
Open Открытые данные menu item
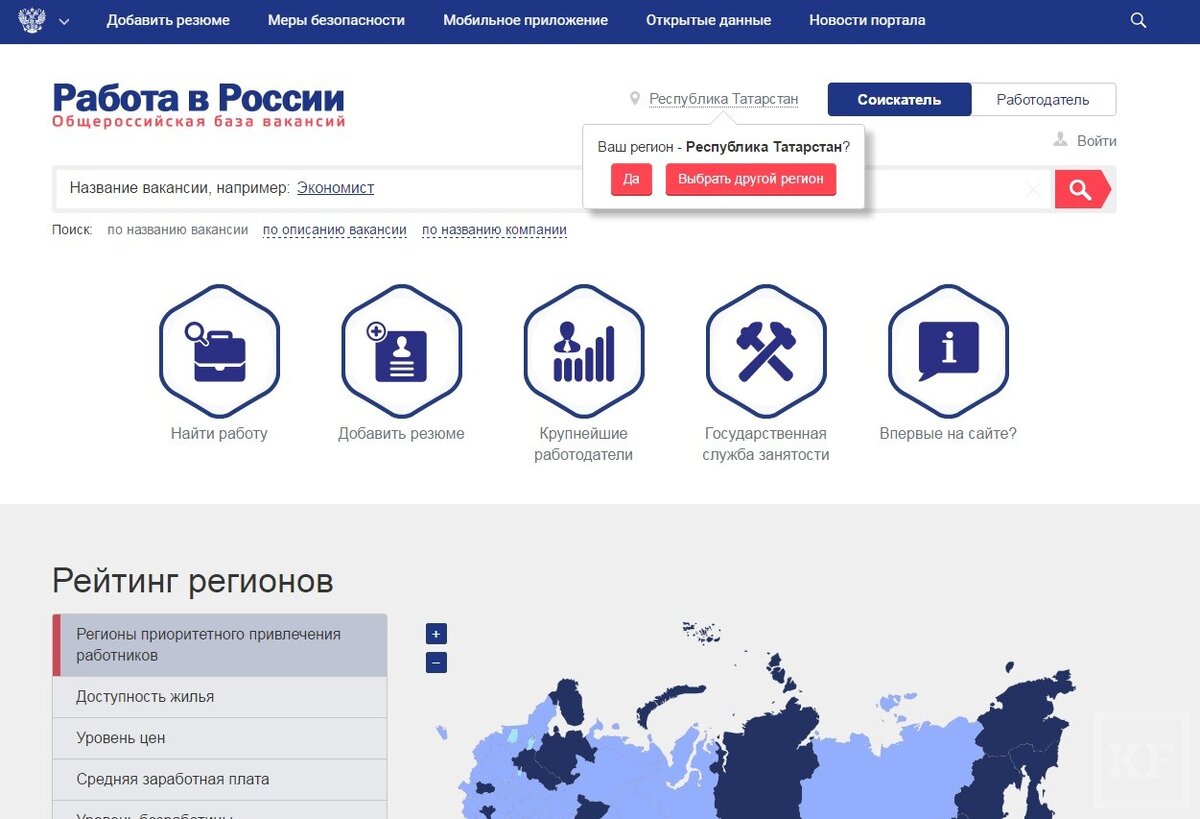[708, 20]
